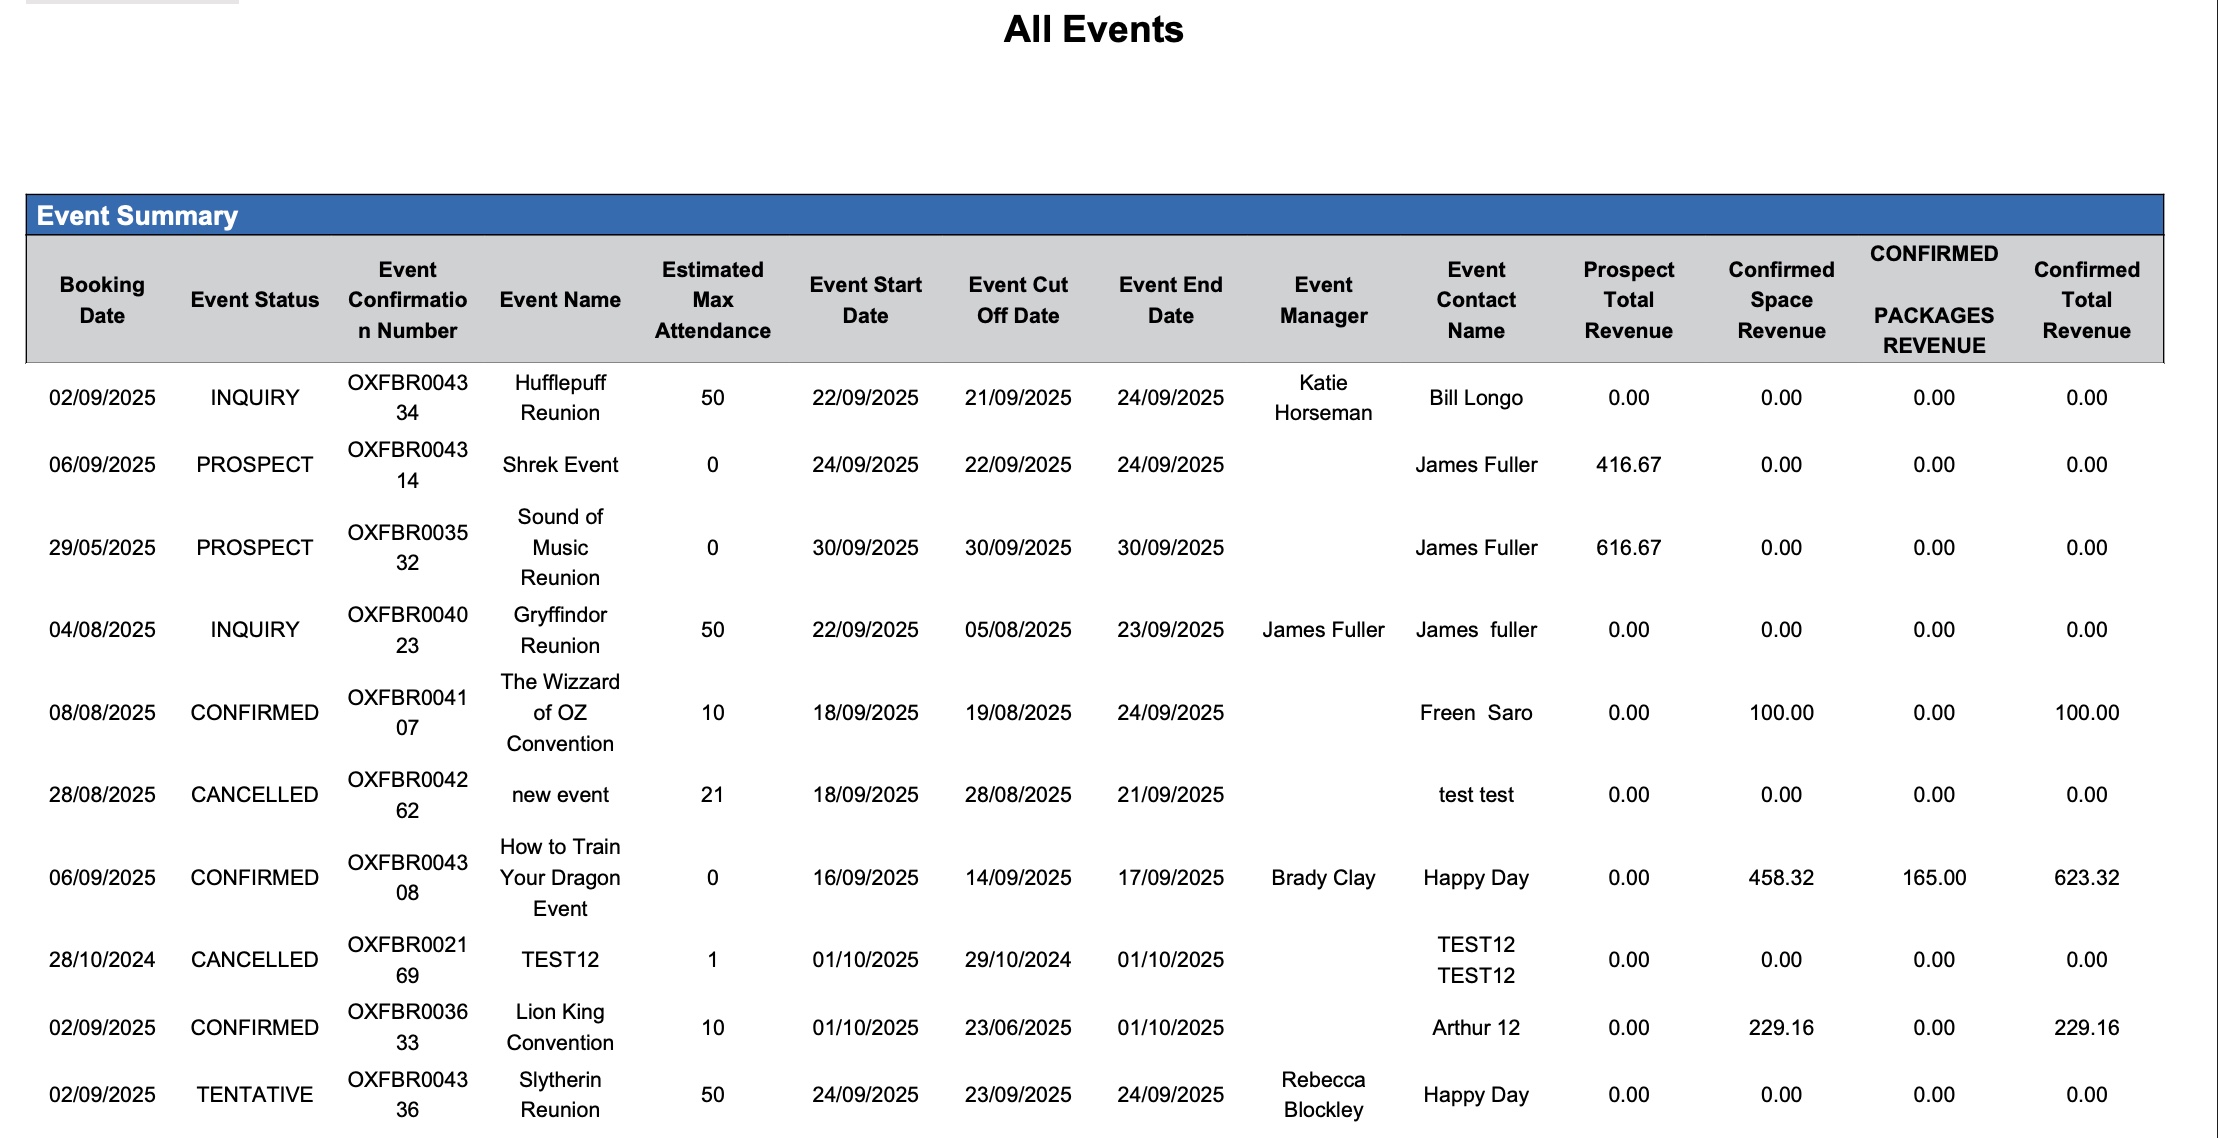Select the Prospect Total Revenue header
Image resolution: width=2218 pixels, height=1138 pixels.
point(1628,300)
